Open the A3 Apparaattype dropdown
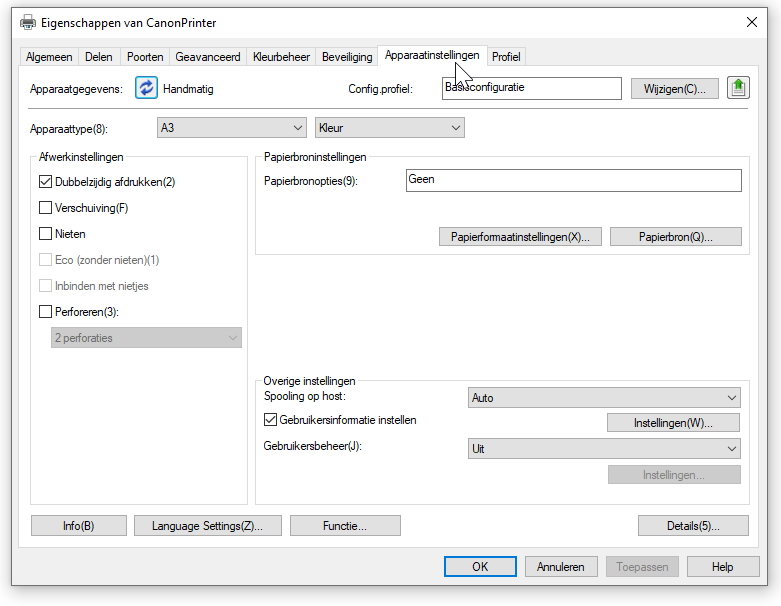The image size is (781, 606). click(x=232, y=128)
